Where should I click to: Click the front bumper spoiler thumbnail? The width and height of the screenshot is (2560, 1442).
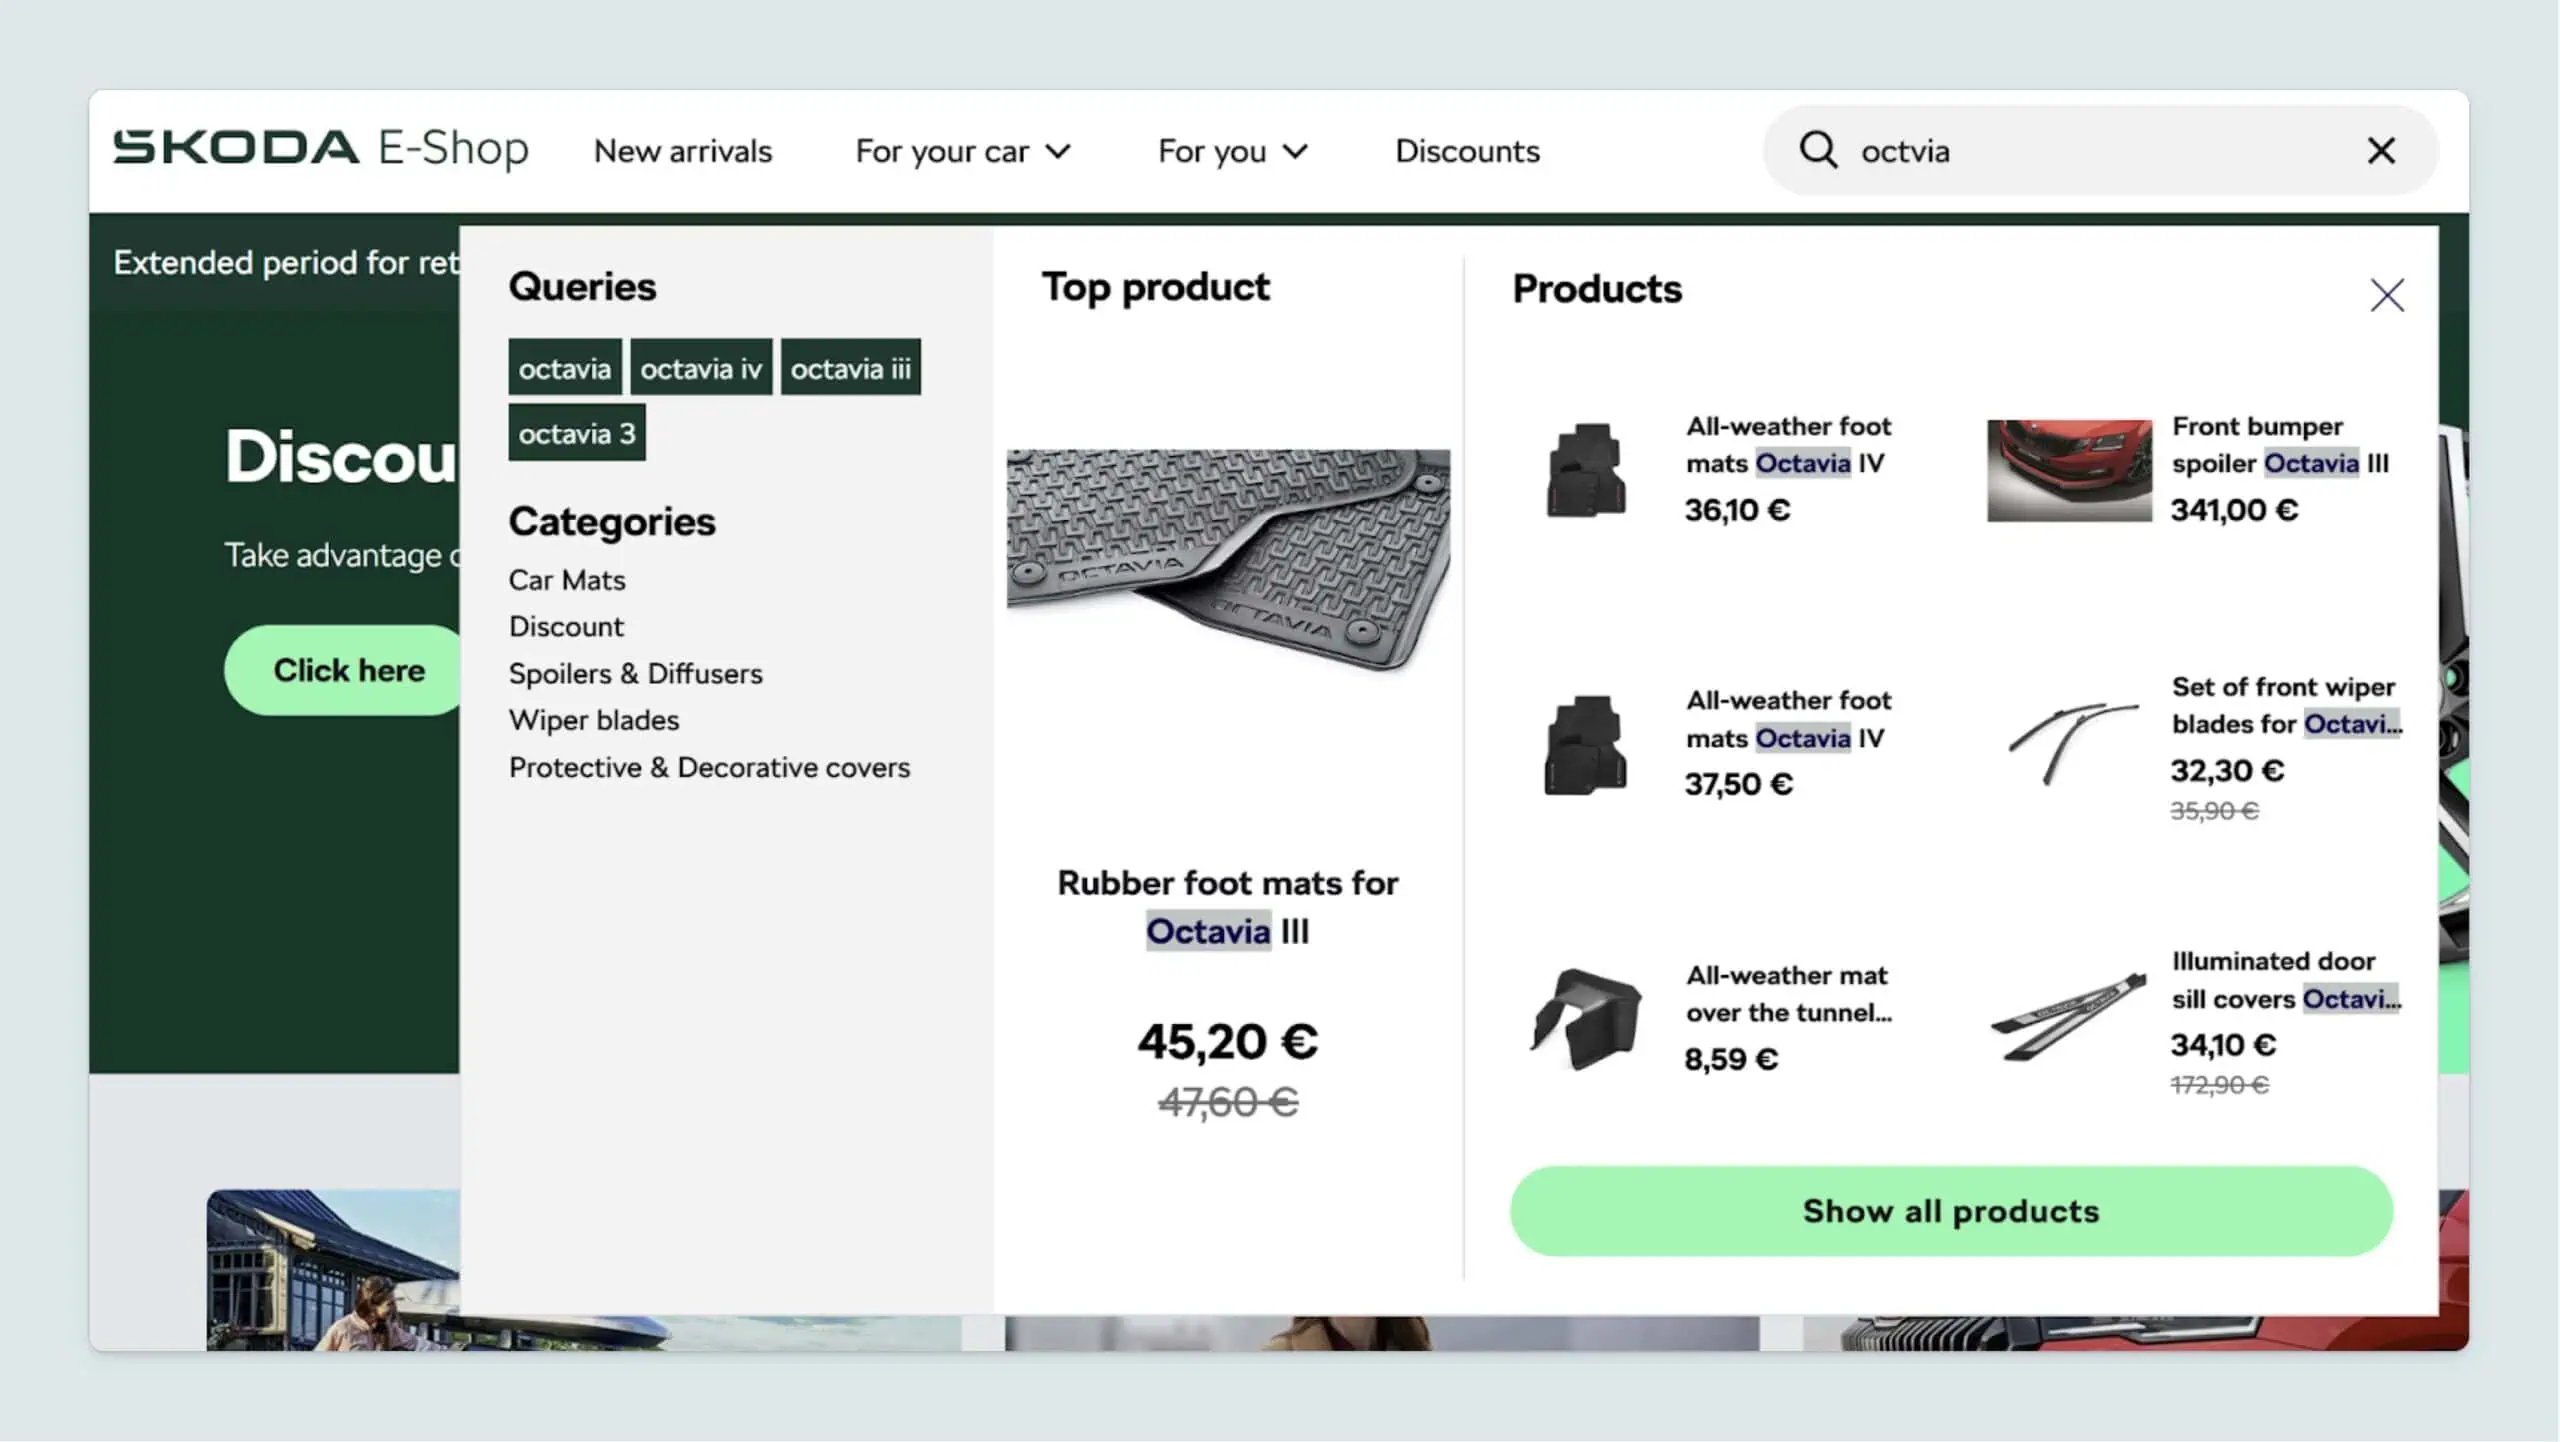point(2069,470)
